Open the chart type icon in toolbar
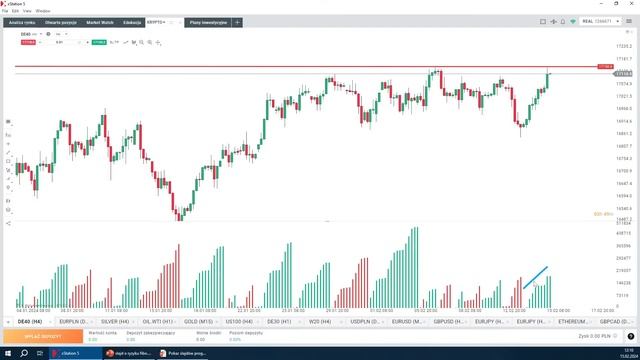Viewport: 640px width, 360px height. [134, 42]
